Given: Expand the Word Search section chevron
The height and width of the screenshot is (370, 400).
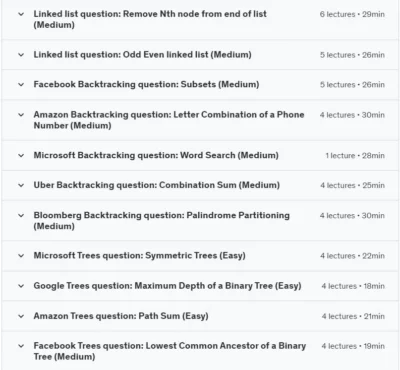Looking at the screenshot, I should tap(21, 155).
